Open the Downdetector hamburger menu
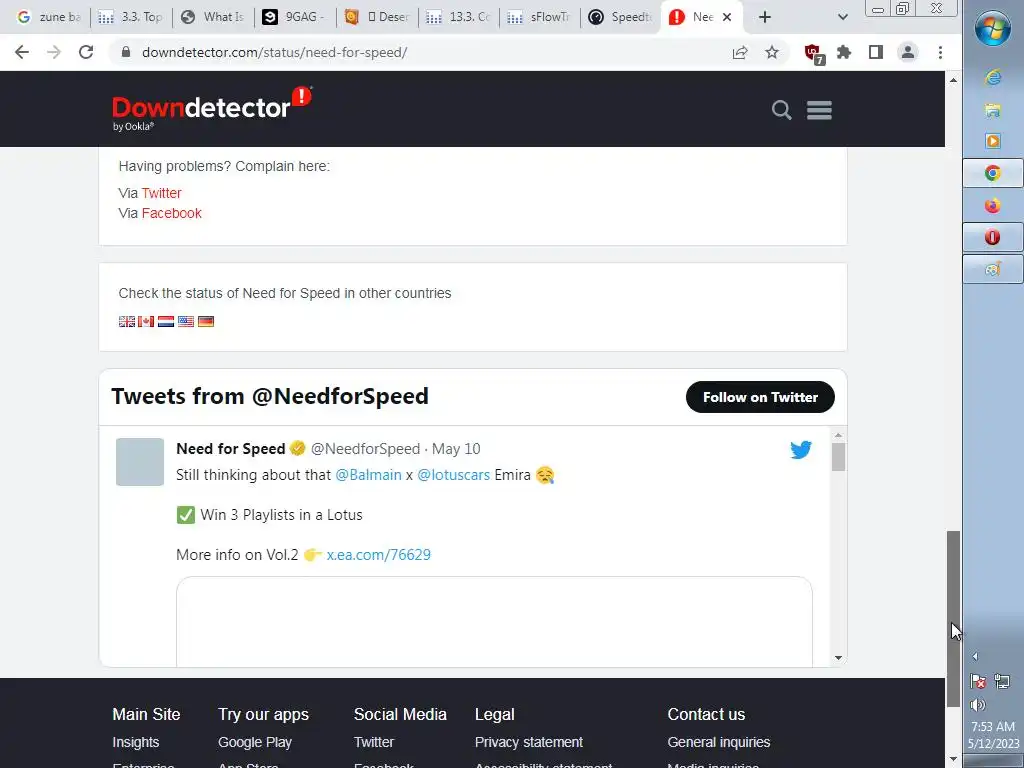 819,110
